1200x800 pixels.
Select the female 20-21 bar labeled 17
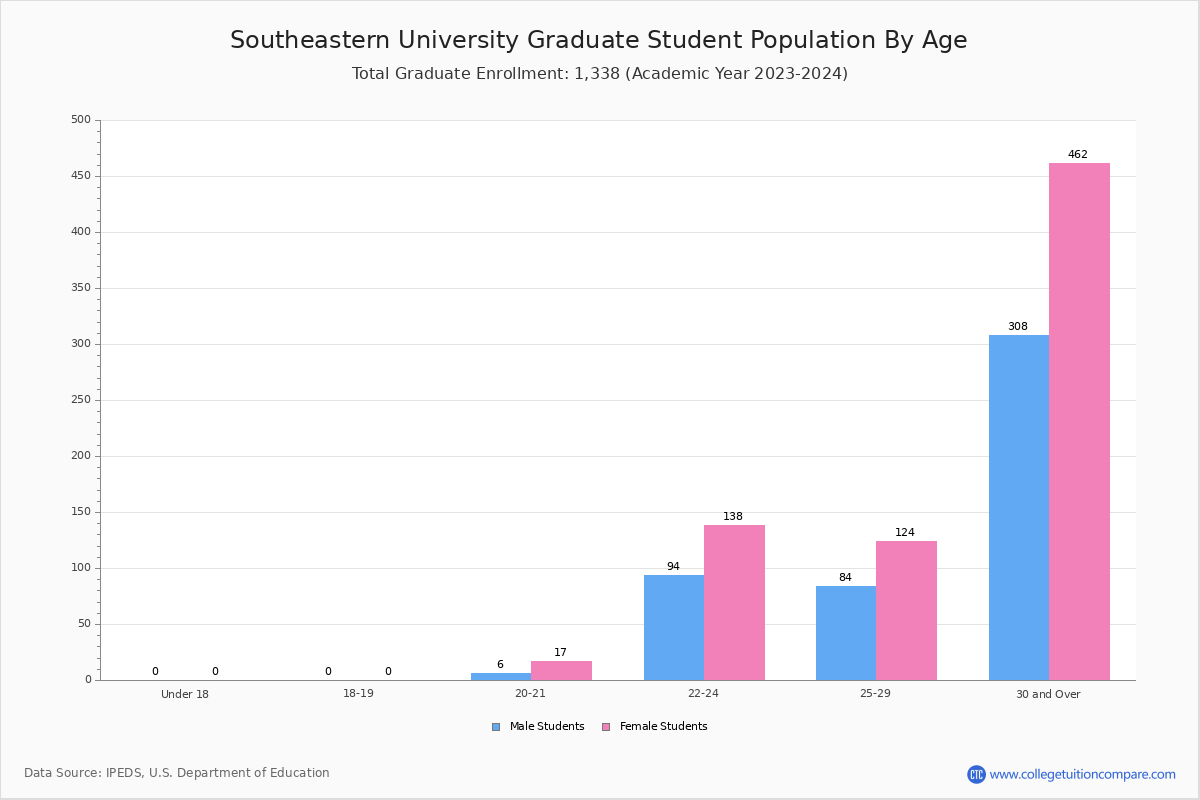coord(561,670)
